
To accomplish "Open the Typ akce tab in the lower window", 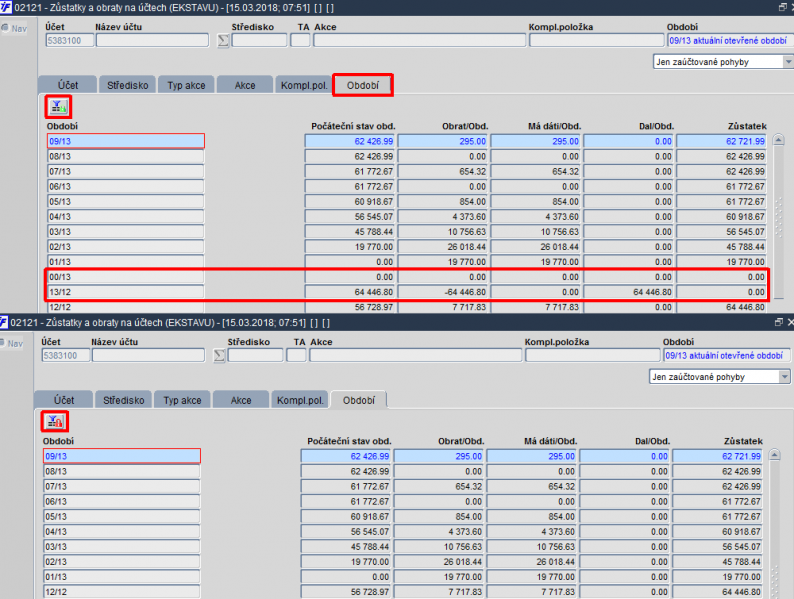I will 182,400.
